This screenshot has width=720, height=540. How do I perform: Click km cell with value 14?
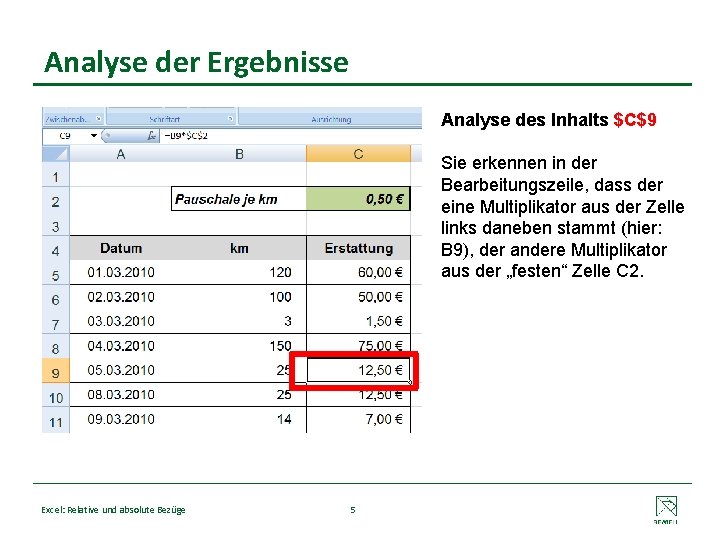point(239,419)
